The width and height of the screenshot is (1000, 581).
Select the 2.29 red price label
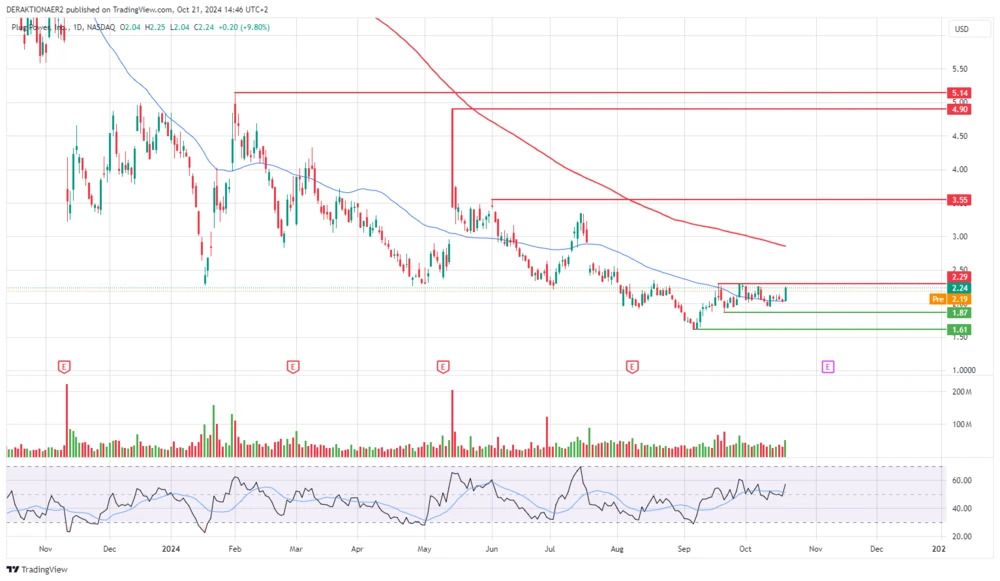[x=958, y=276]
